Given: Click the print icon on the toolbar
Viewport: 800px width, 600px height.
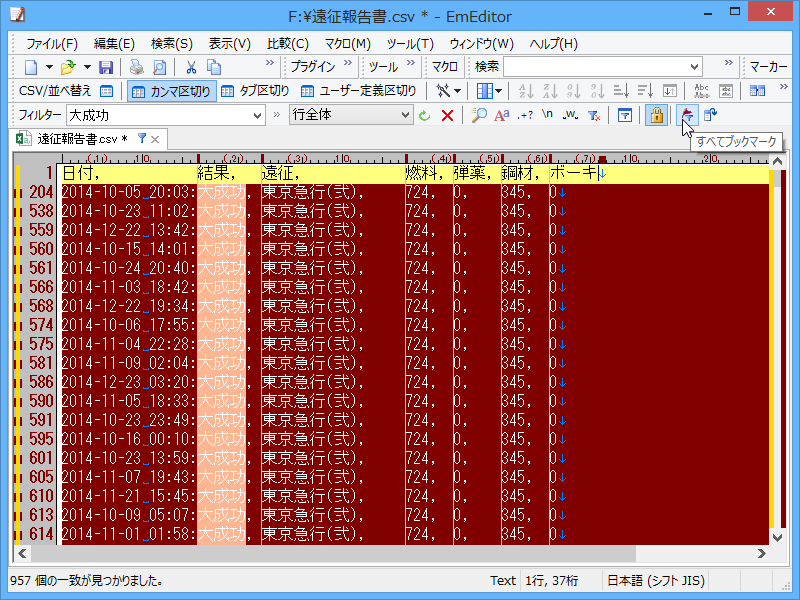Looking at the screenshot, I should point(135,66).
